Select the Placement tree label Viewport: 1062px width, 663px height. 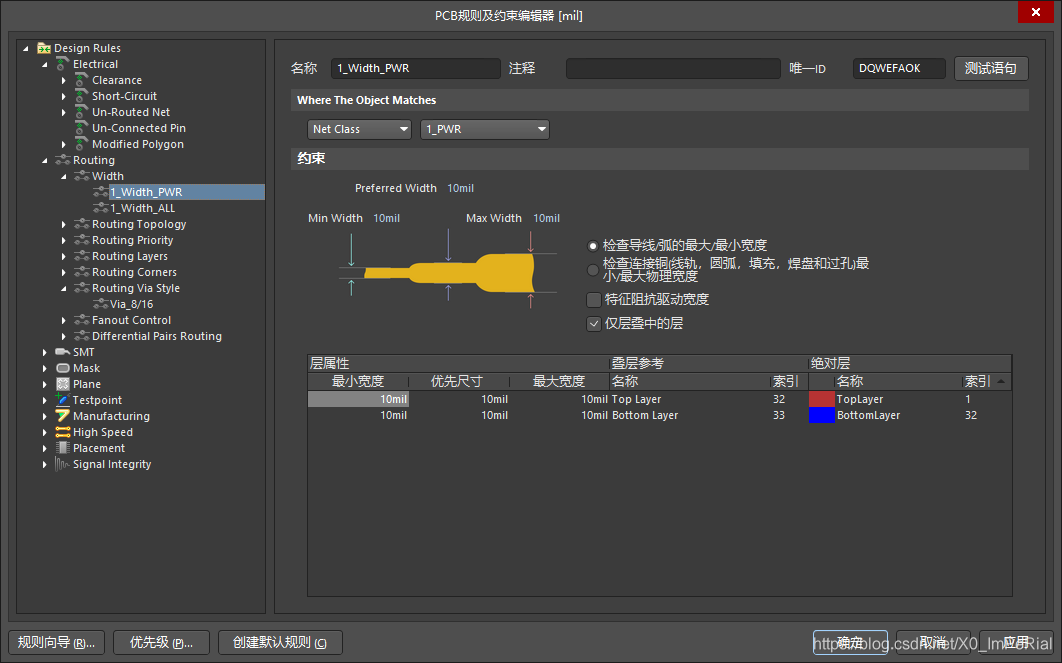tap(99, 448)
